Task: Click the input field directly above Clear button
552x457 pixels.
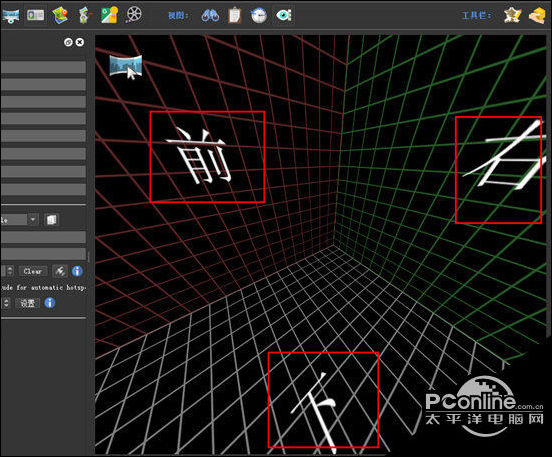Action: coord(43,254)
